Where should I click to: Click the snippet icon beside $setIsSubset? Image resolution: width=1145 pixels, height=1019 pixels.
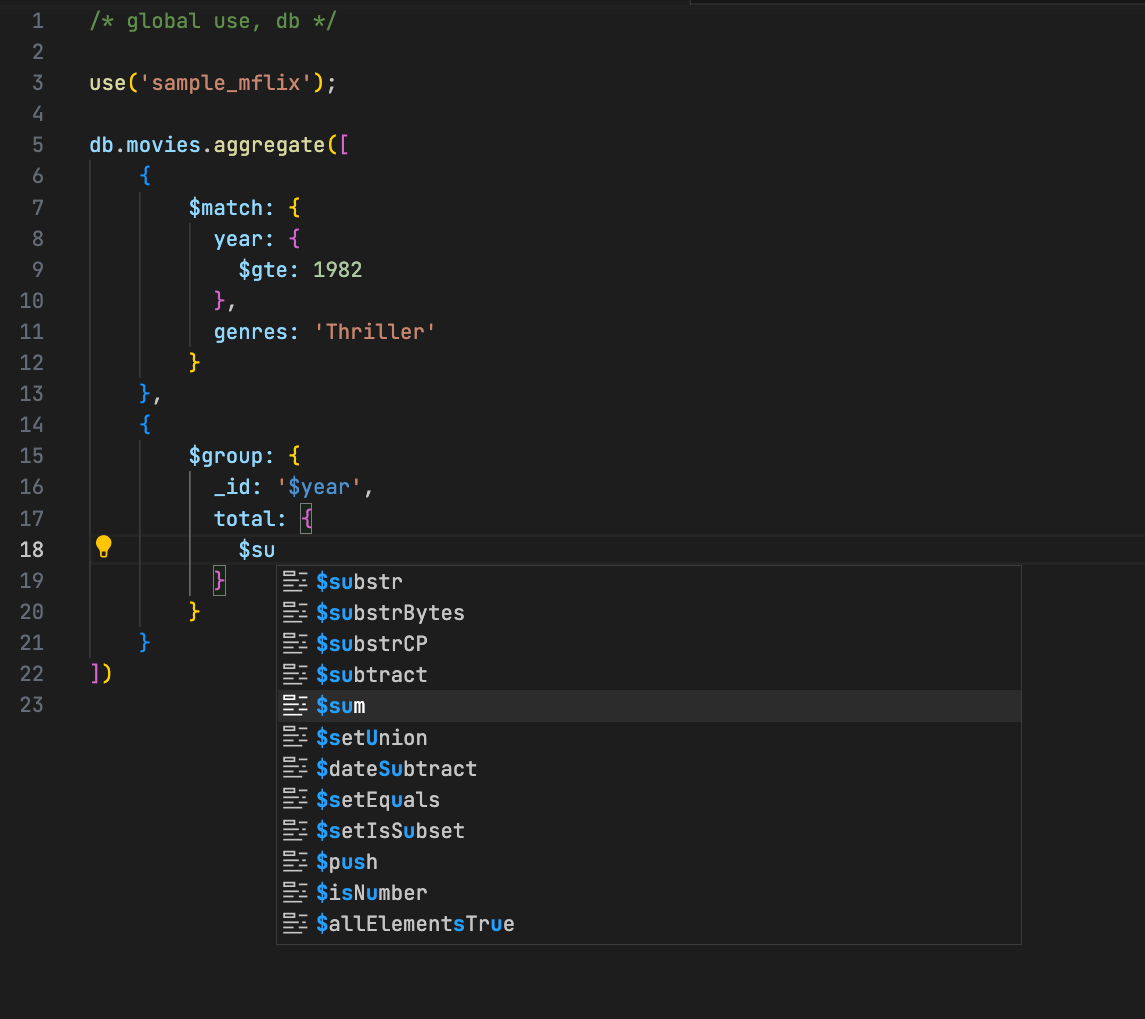pos(295,830)
